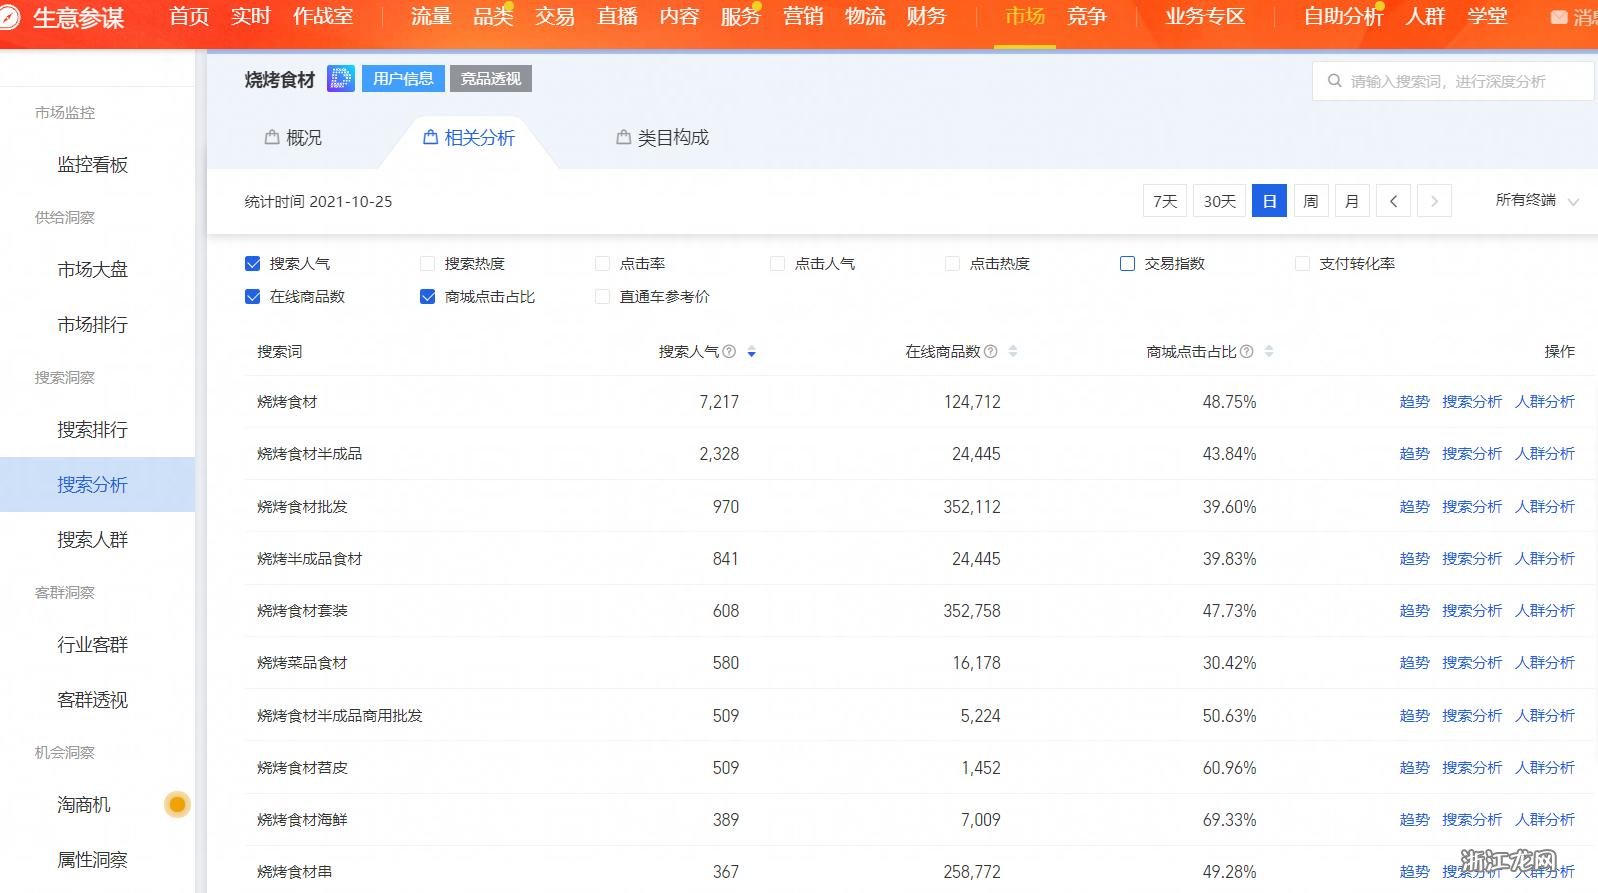Click inside the 请输入搜索词 search field
Image resolution: width=1598 pixels, height=893 pixels.
click(x=1453, y=81)
